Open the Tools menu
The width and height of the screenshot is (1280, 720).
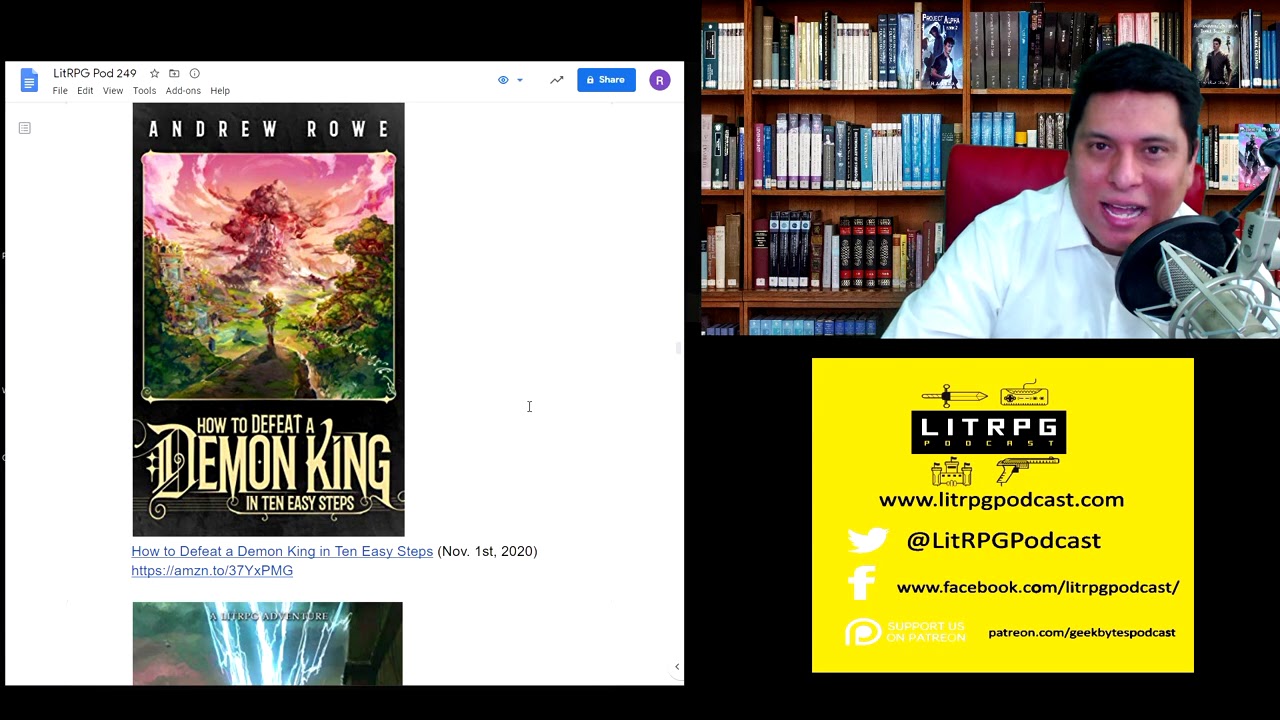pos(144,91)
